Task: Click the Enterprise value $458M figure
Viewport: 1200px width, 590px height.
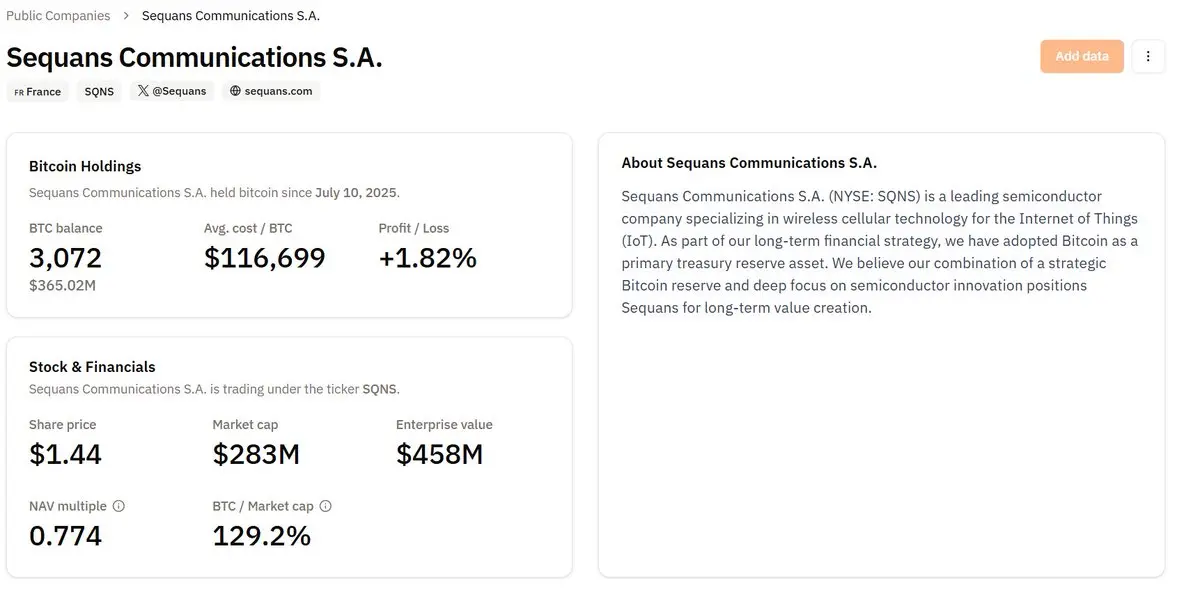Action: 440,454
